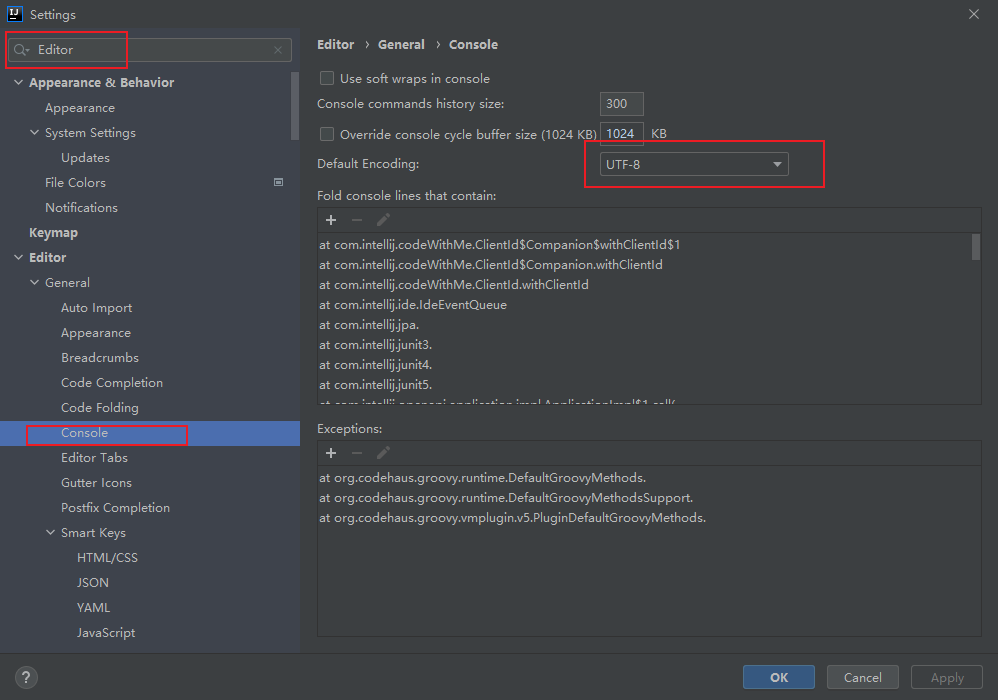
Task: Click the Editor breadcrumb link
Action: point(335,45)
